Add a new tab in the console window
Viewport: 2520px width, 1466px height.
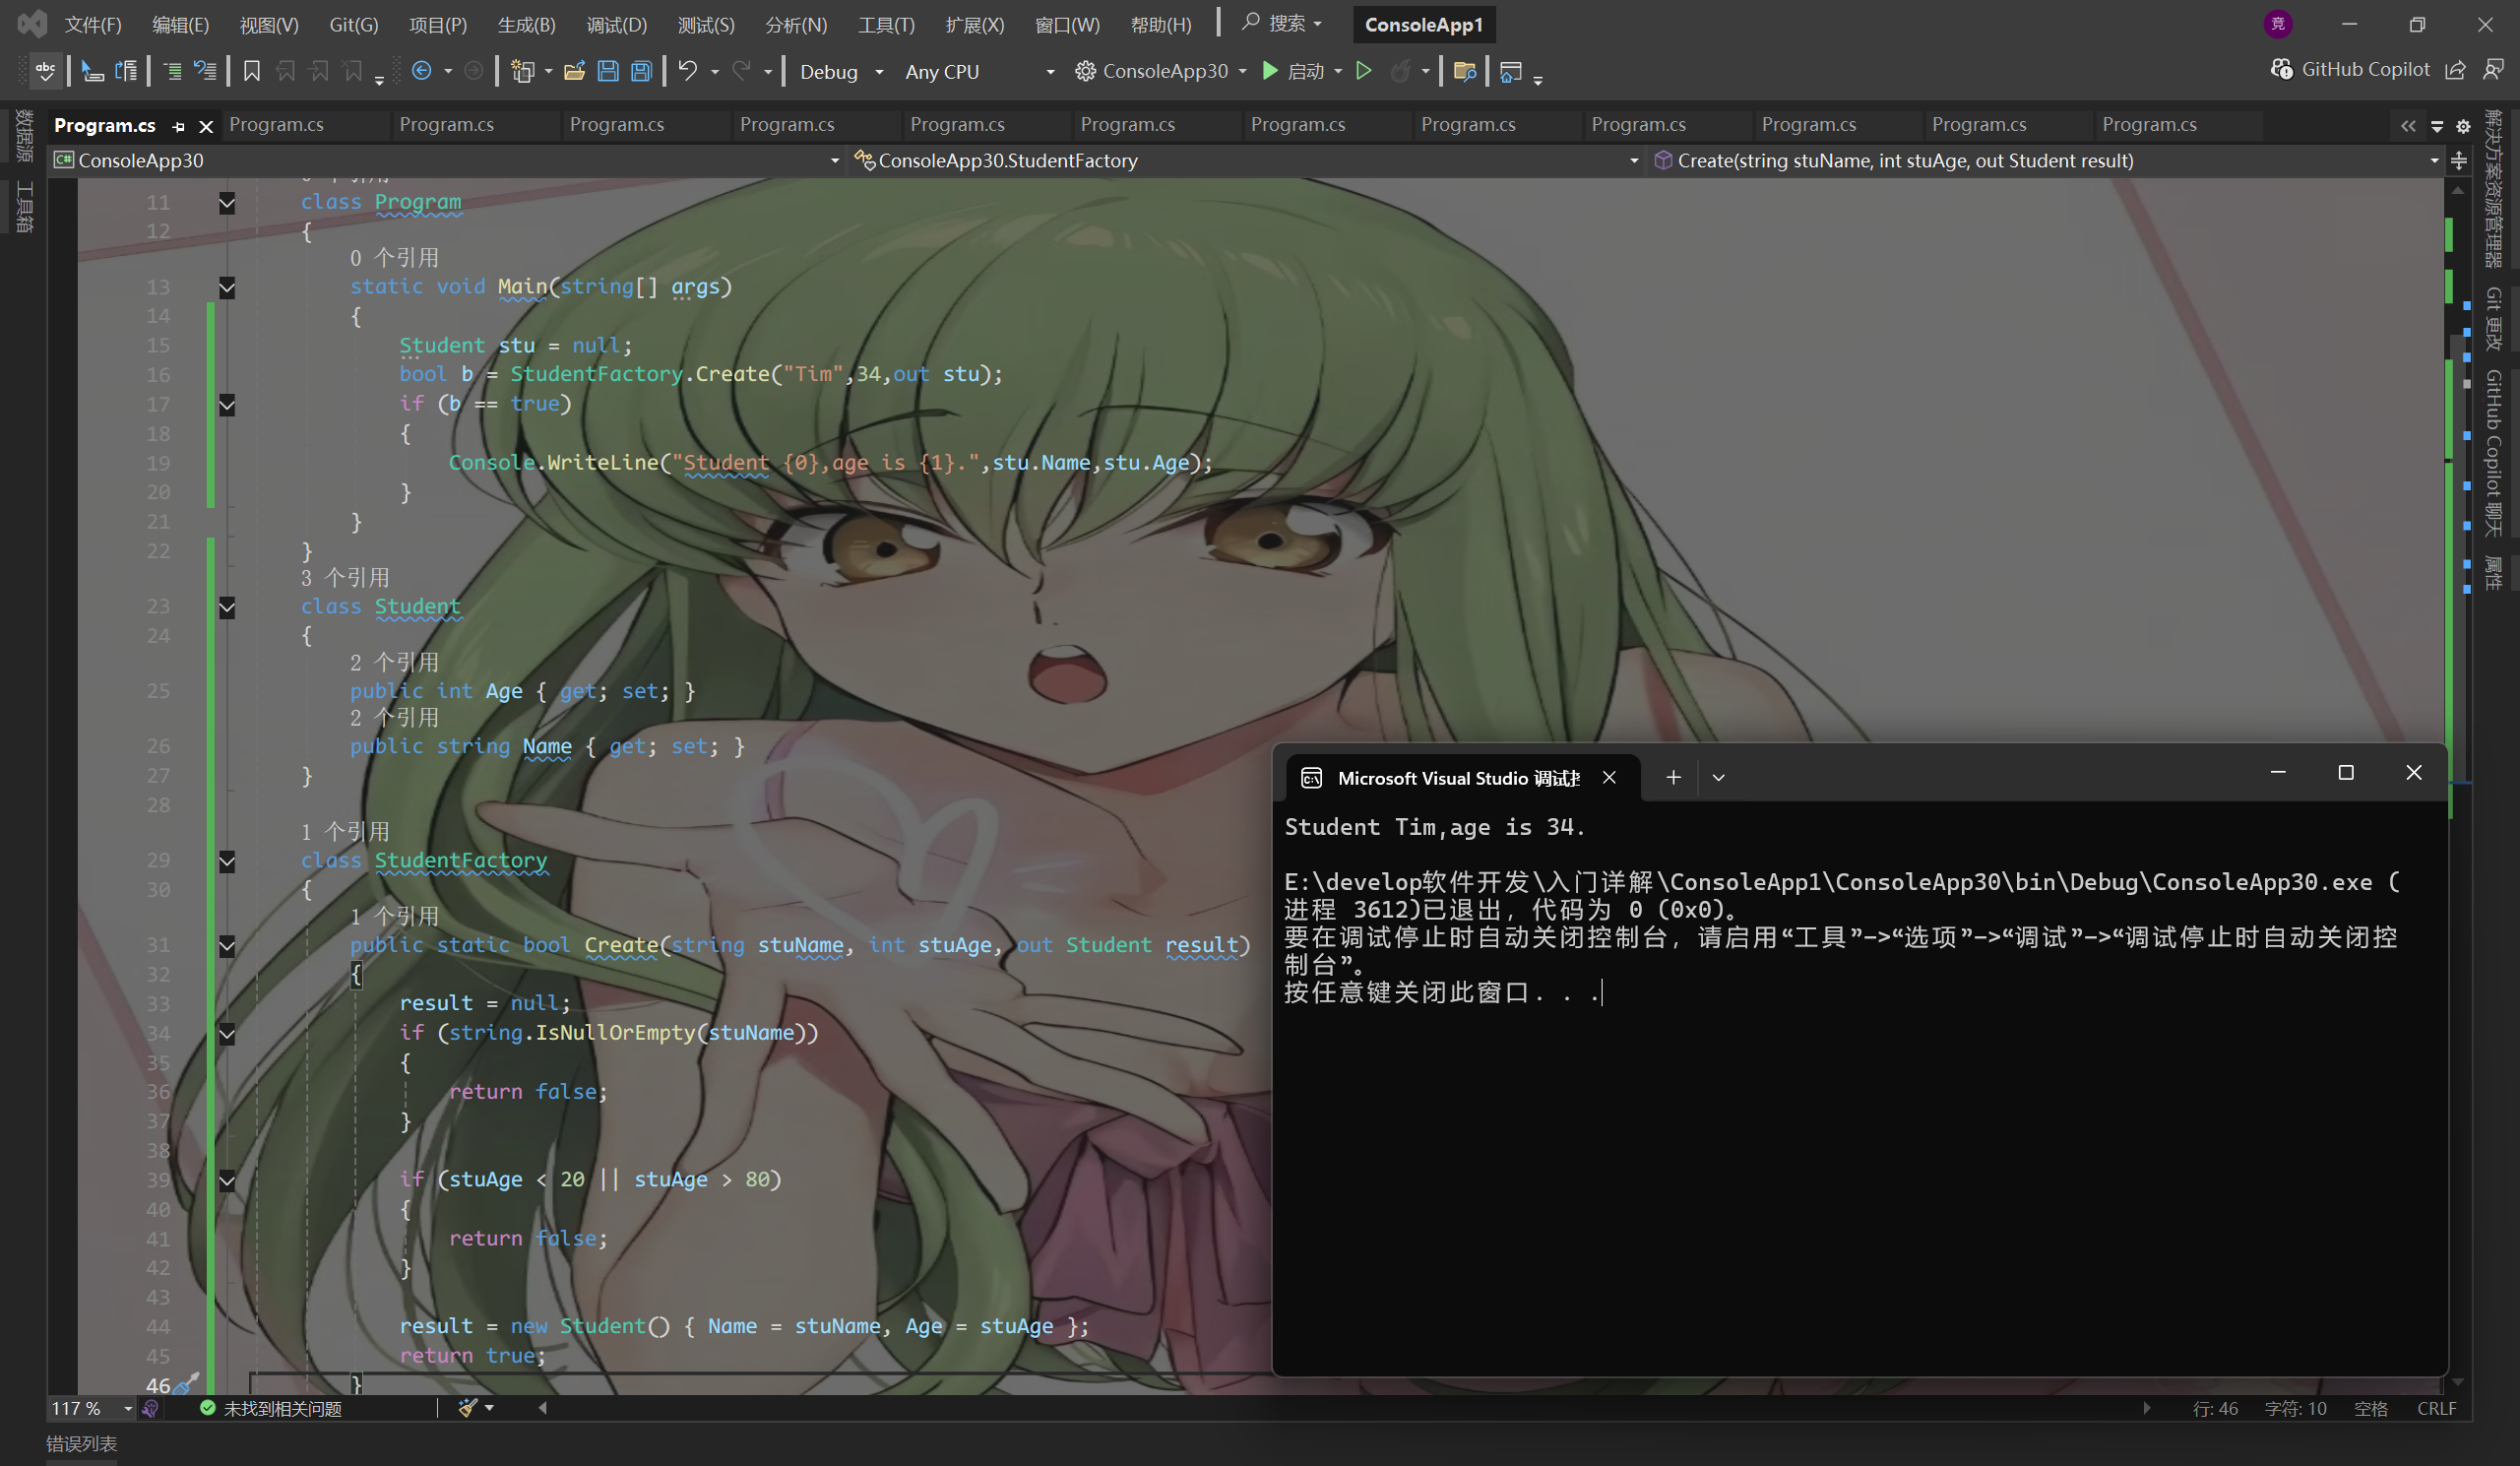coord(1673,777)
